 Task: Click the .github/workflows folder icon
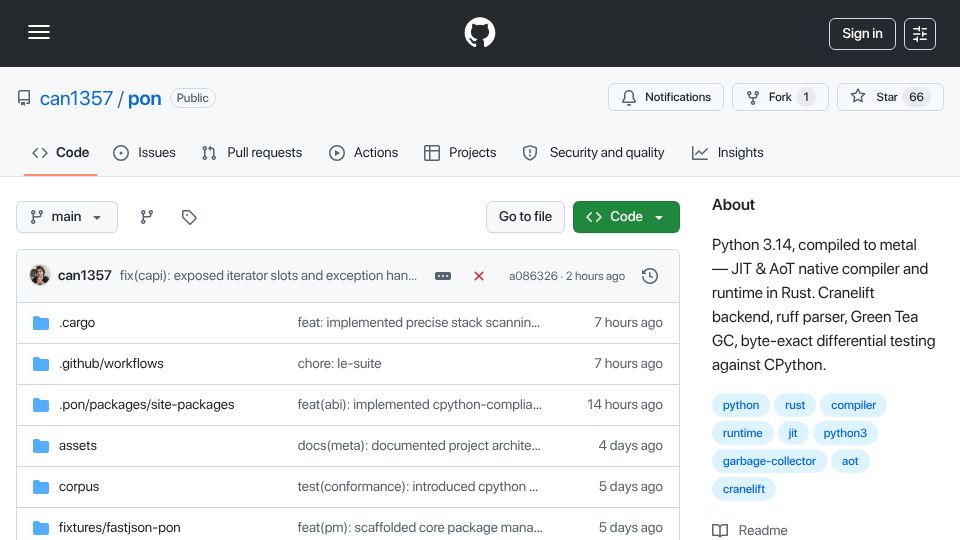click(41, 364)
